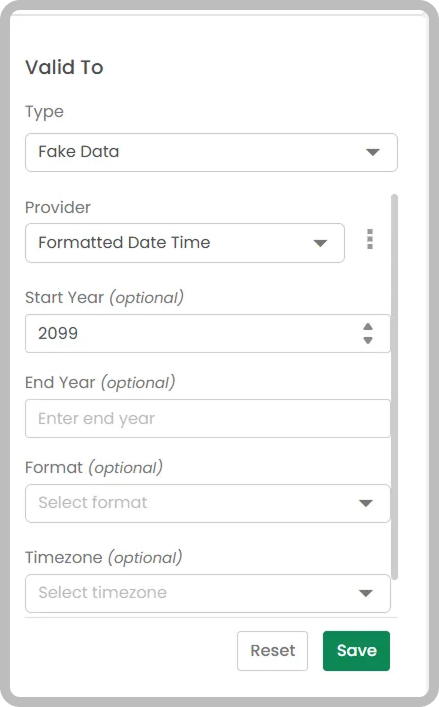
Task: Click the vertical scrollbar of the form
Action: (394, 387)
